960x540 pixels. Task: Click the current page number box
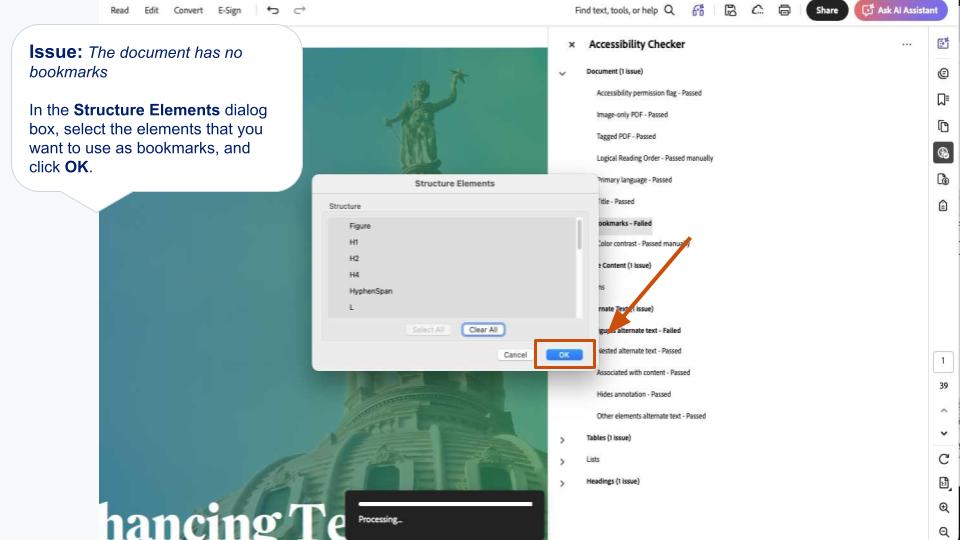[943, 361]
